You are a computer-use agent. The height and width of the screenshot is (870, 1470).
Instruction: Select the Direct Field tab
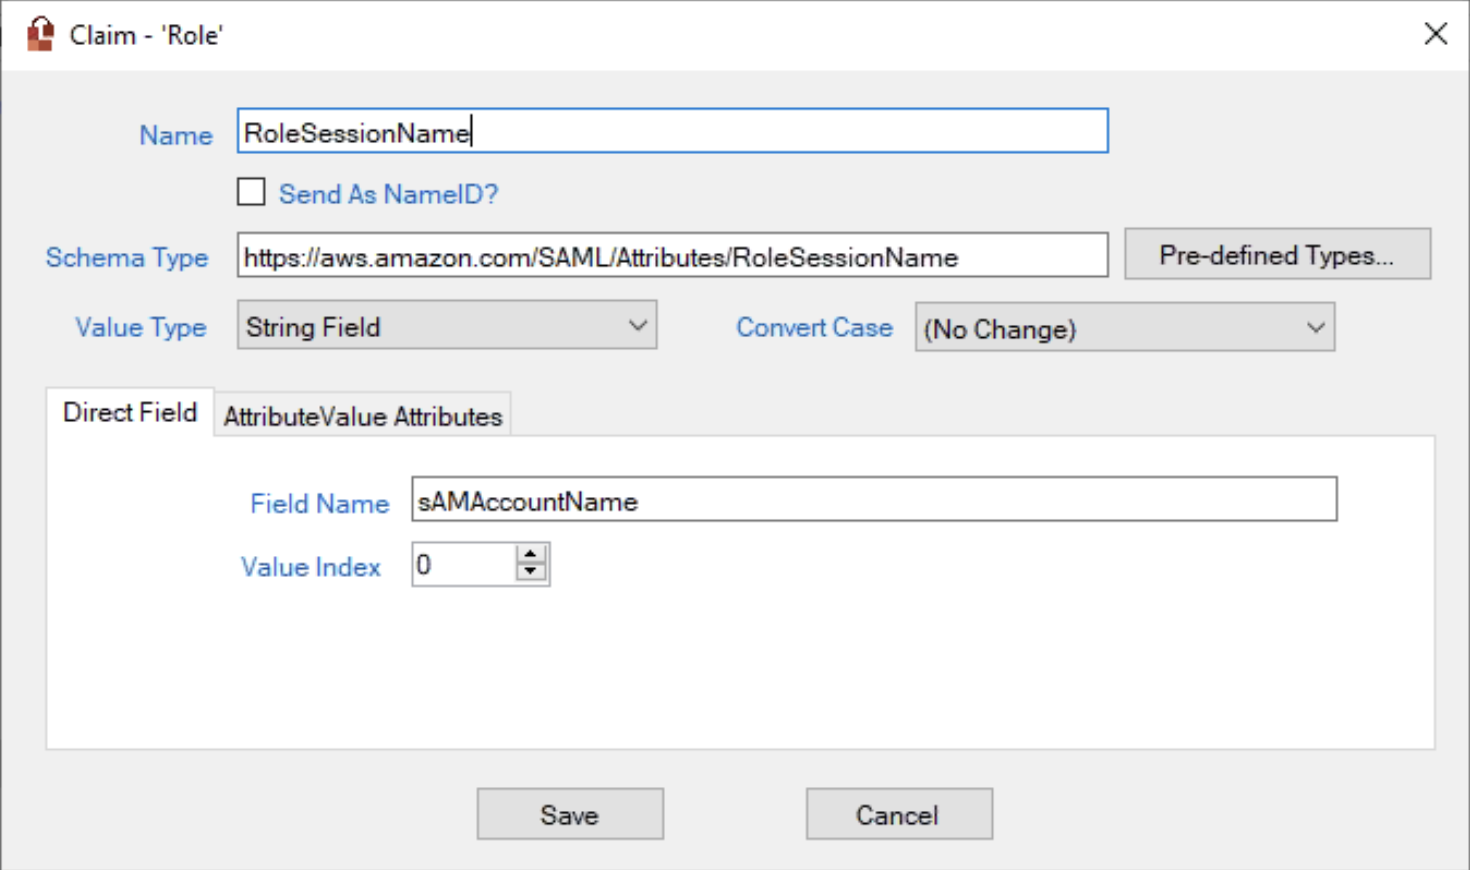point(130,412)
